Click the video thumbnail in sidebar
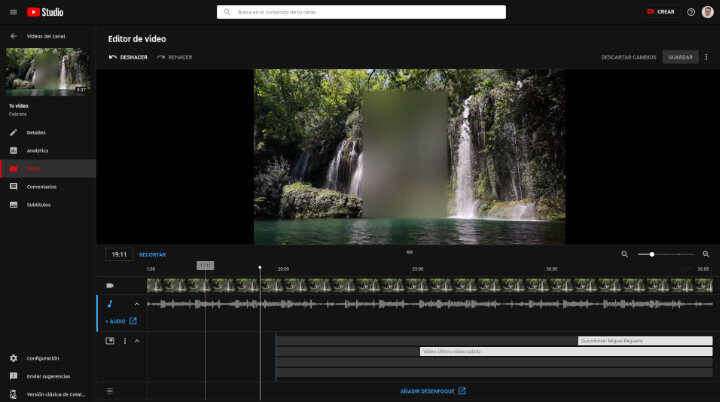The image size is (720, 402). click(x=48, y=72)
